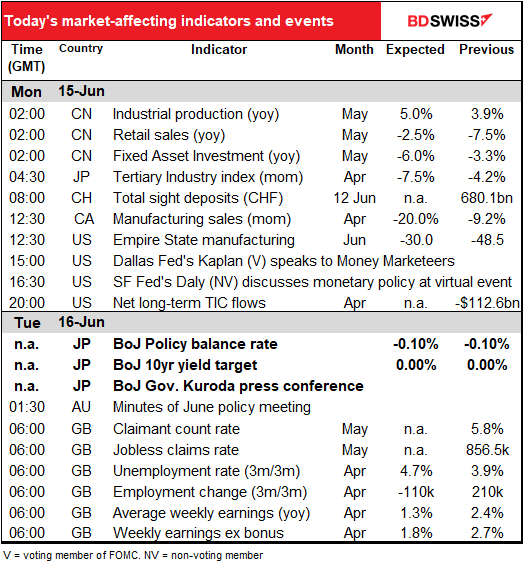Select Minutes of June policy meeting
523x563 pixels.
pyautogui.click(x=211, y=407)
